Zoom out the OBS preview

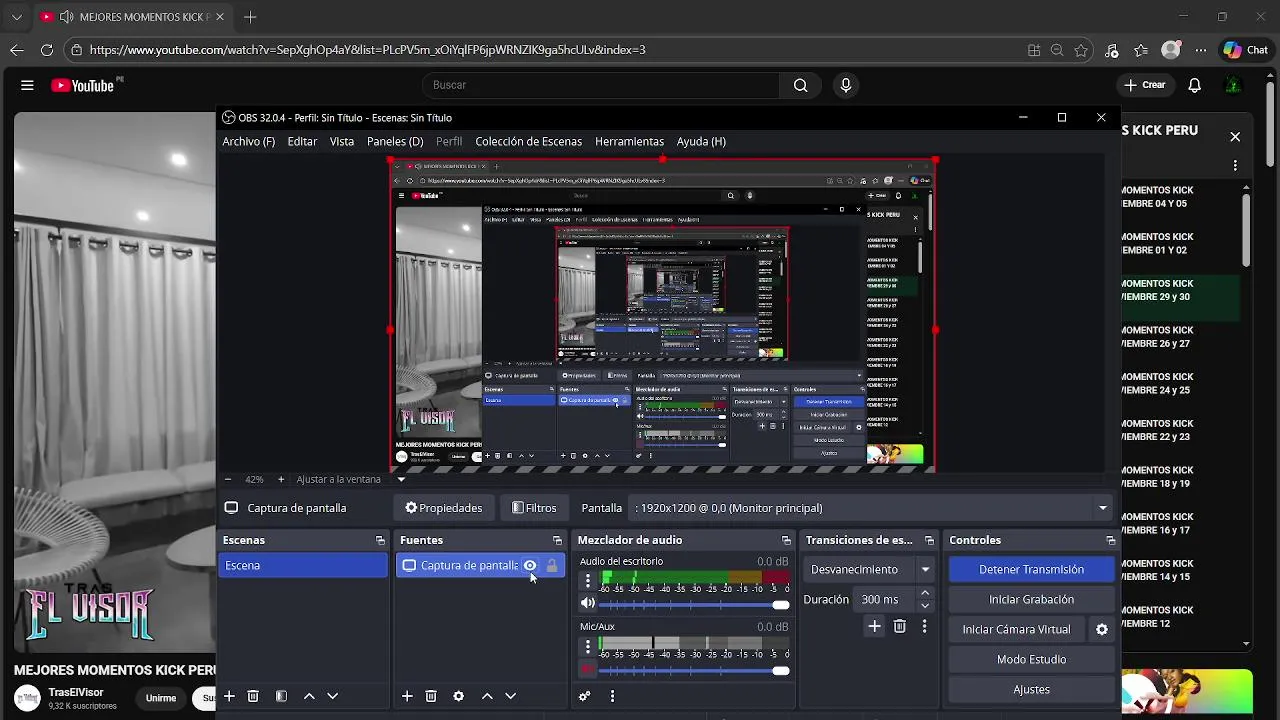click(228, 479)
